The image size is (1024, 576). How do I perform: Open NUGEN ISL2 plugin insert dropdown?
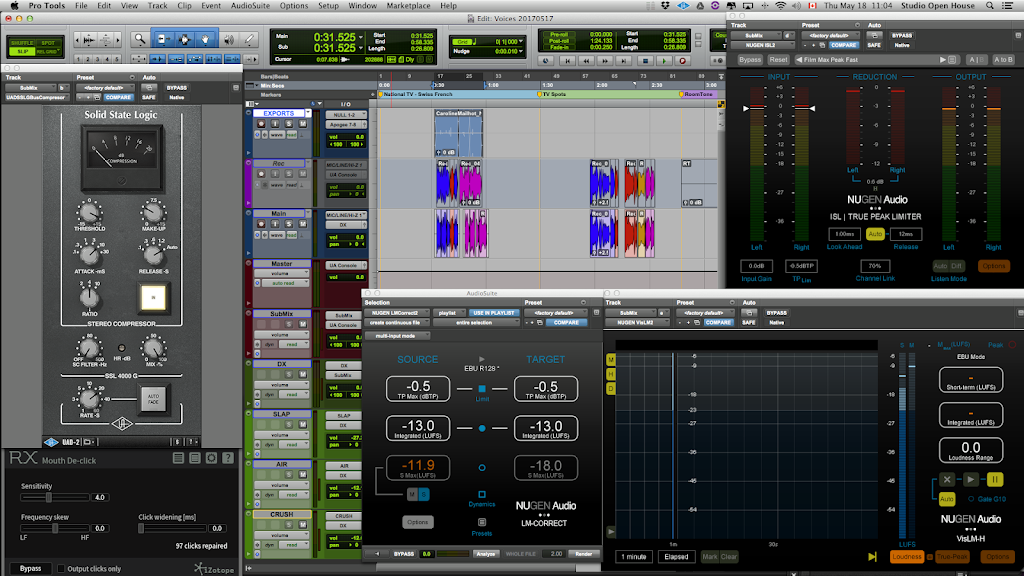tap(761, 46)
